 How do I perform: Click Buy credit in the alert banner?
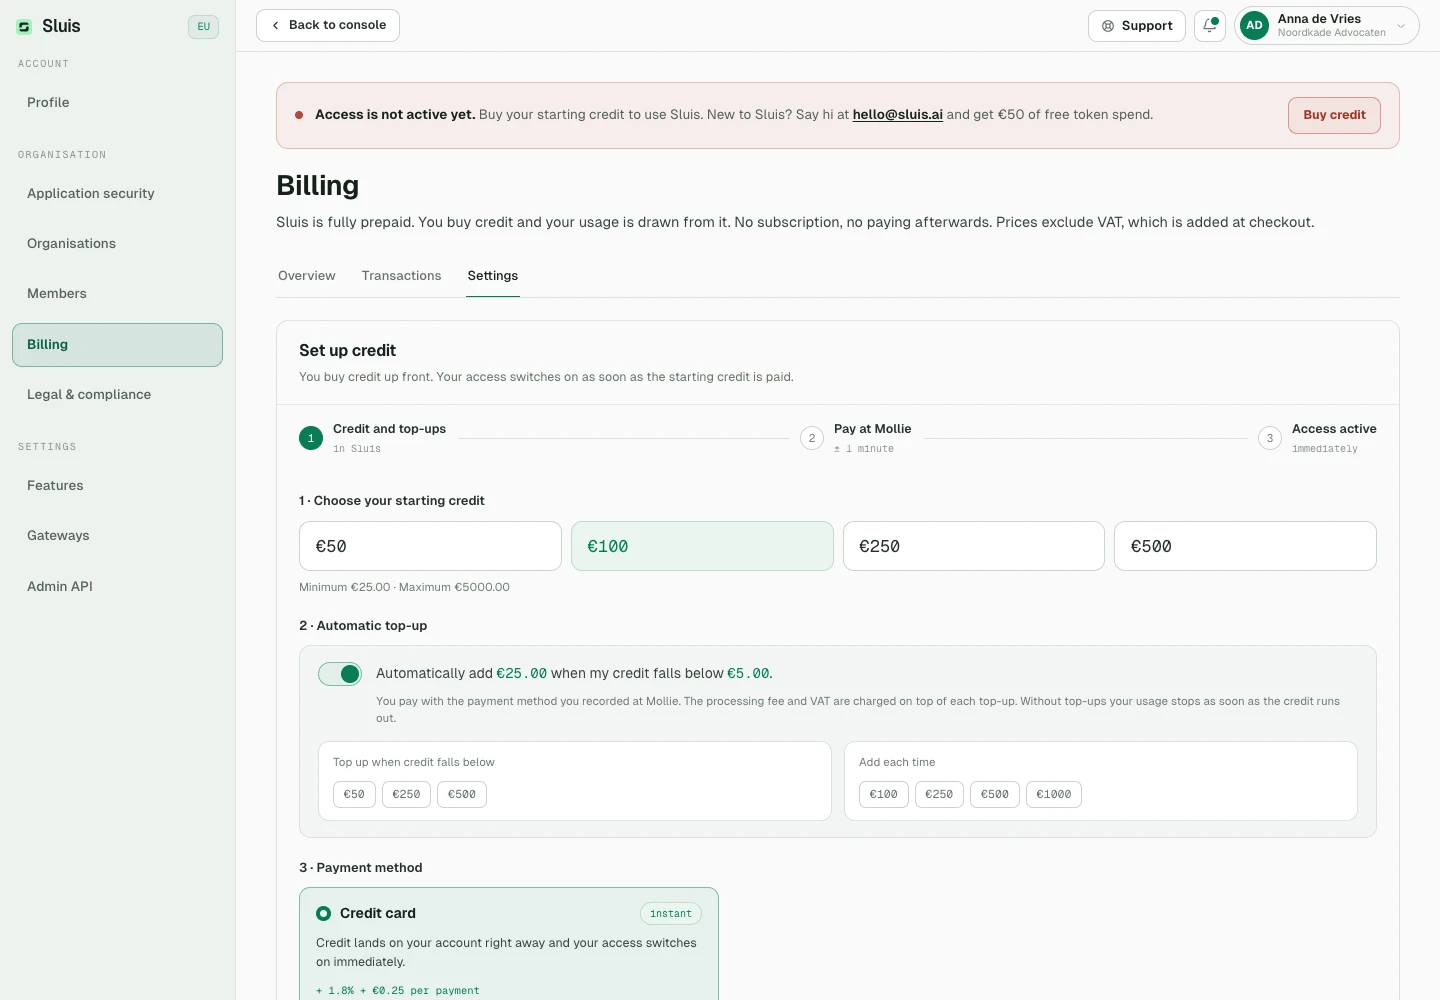pos(1334,115)
